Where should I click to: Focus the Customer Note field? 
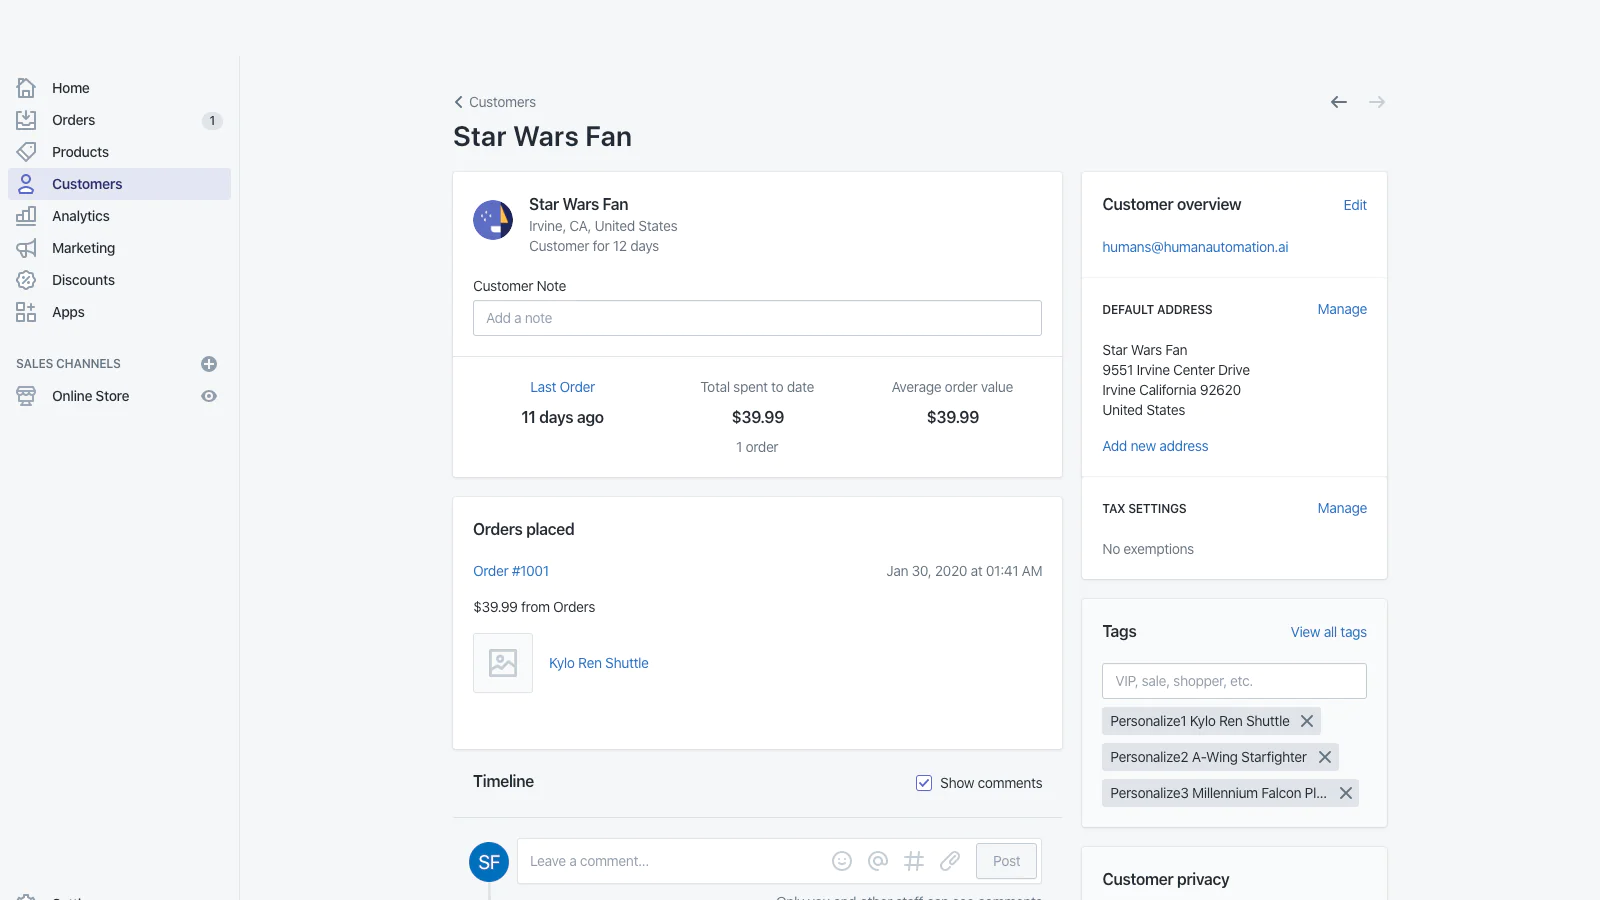click(757, 318)
